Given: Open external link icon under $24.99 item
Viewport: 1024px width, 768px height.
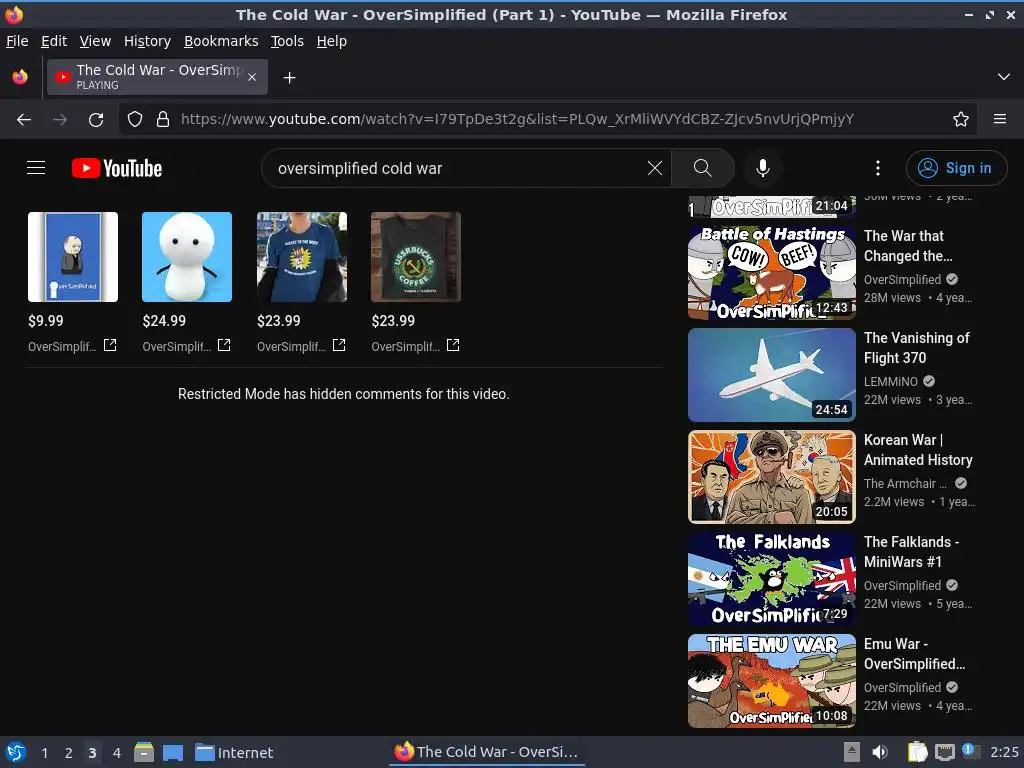Looking at the screenshot, I should [x=224, y=345].
